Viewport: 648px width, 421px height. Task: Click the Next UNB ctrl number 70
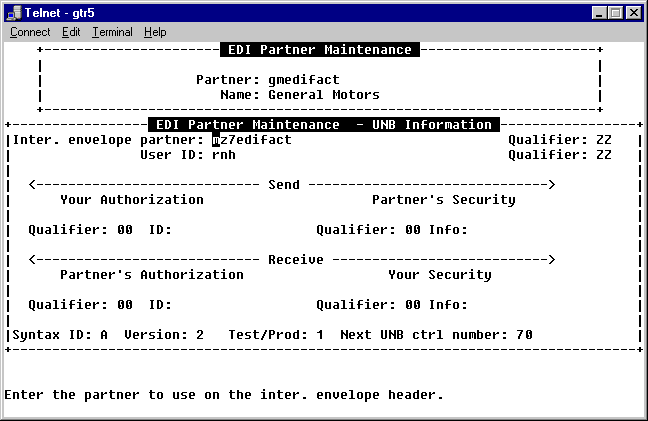tap(524, 335)
